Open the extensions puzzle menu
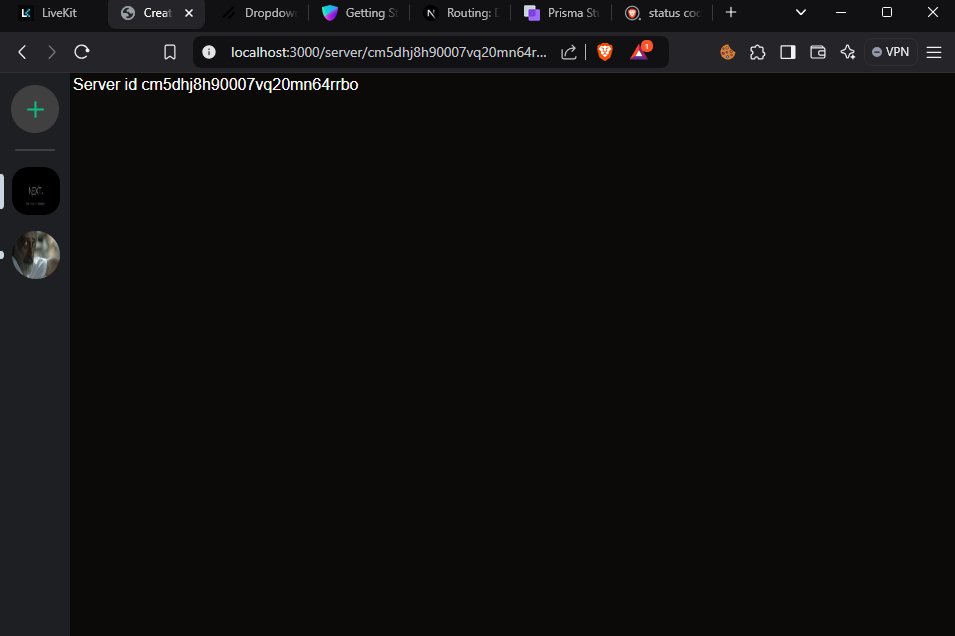This screenshot has height=636, width=955. pyautogui.click(x=757, y=52)
